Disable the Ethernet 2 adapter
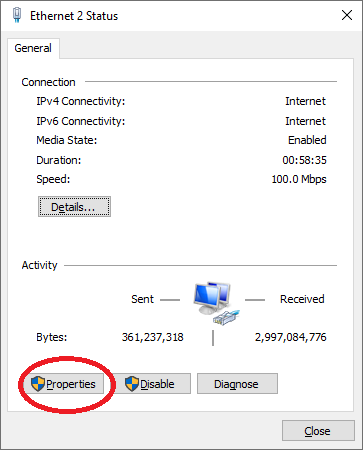The height and width of the screenshot is (450, 363). [150, 384]
